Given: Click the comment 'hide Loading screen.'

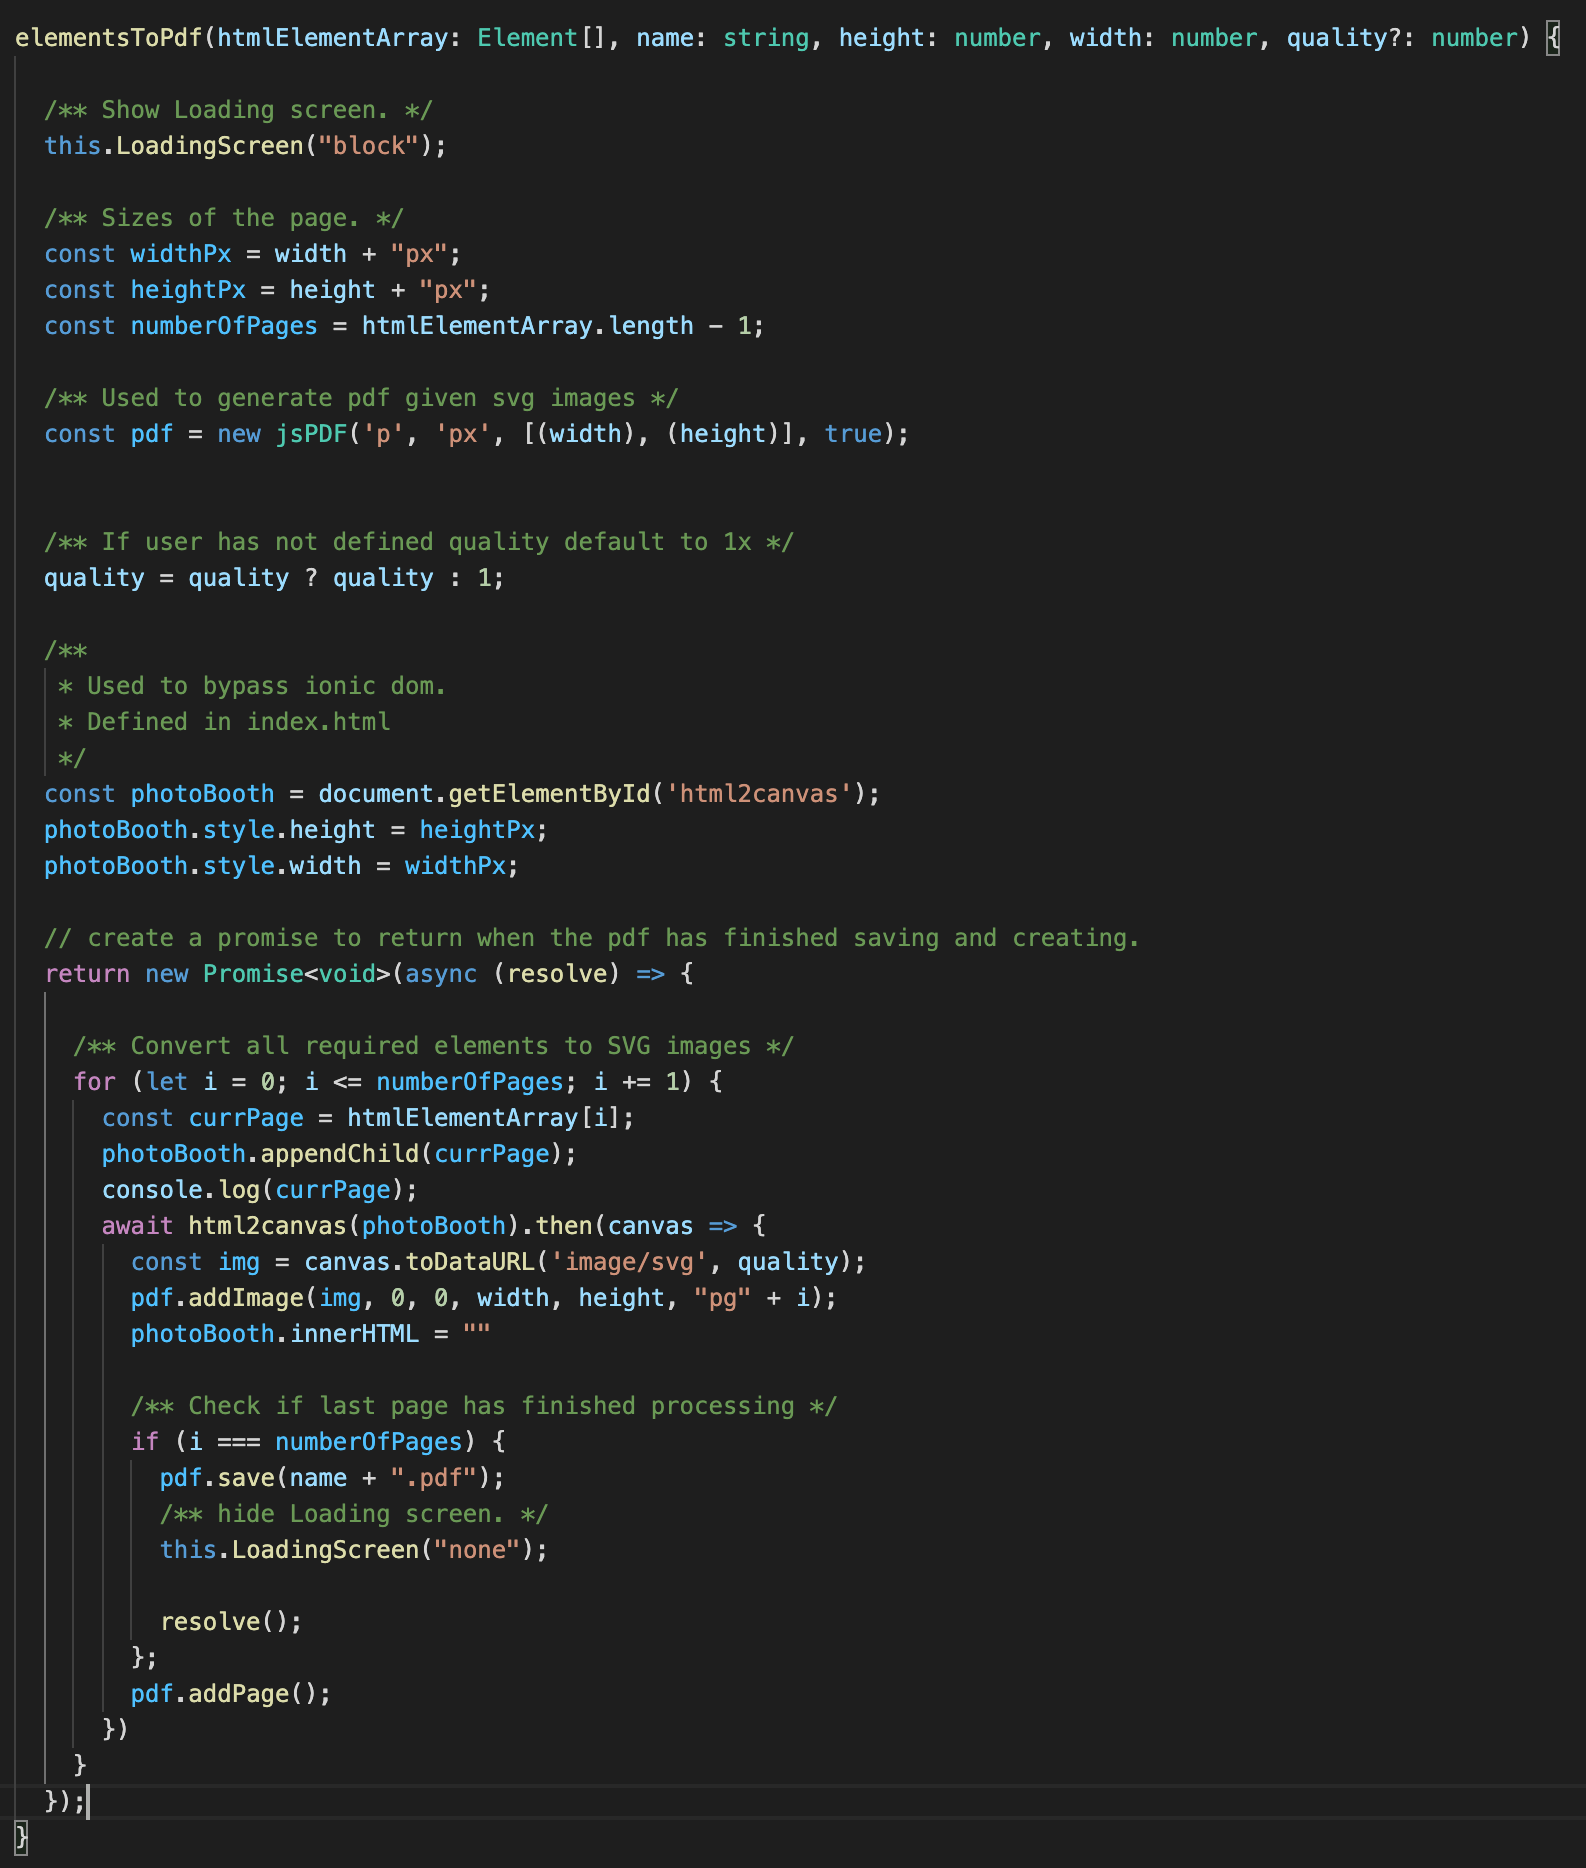Looking at the screenshot, I should click(x=354, y=1514).
